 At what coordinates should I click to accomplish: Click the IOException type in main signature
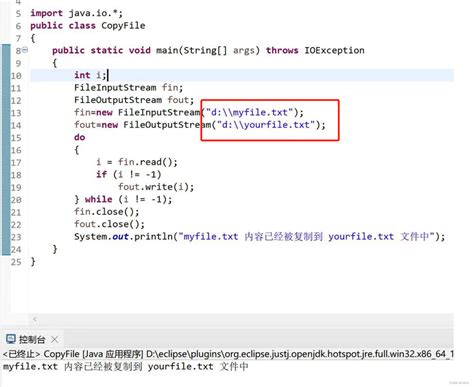tap(334, 50)
